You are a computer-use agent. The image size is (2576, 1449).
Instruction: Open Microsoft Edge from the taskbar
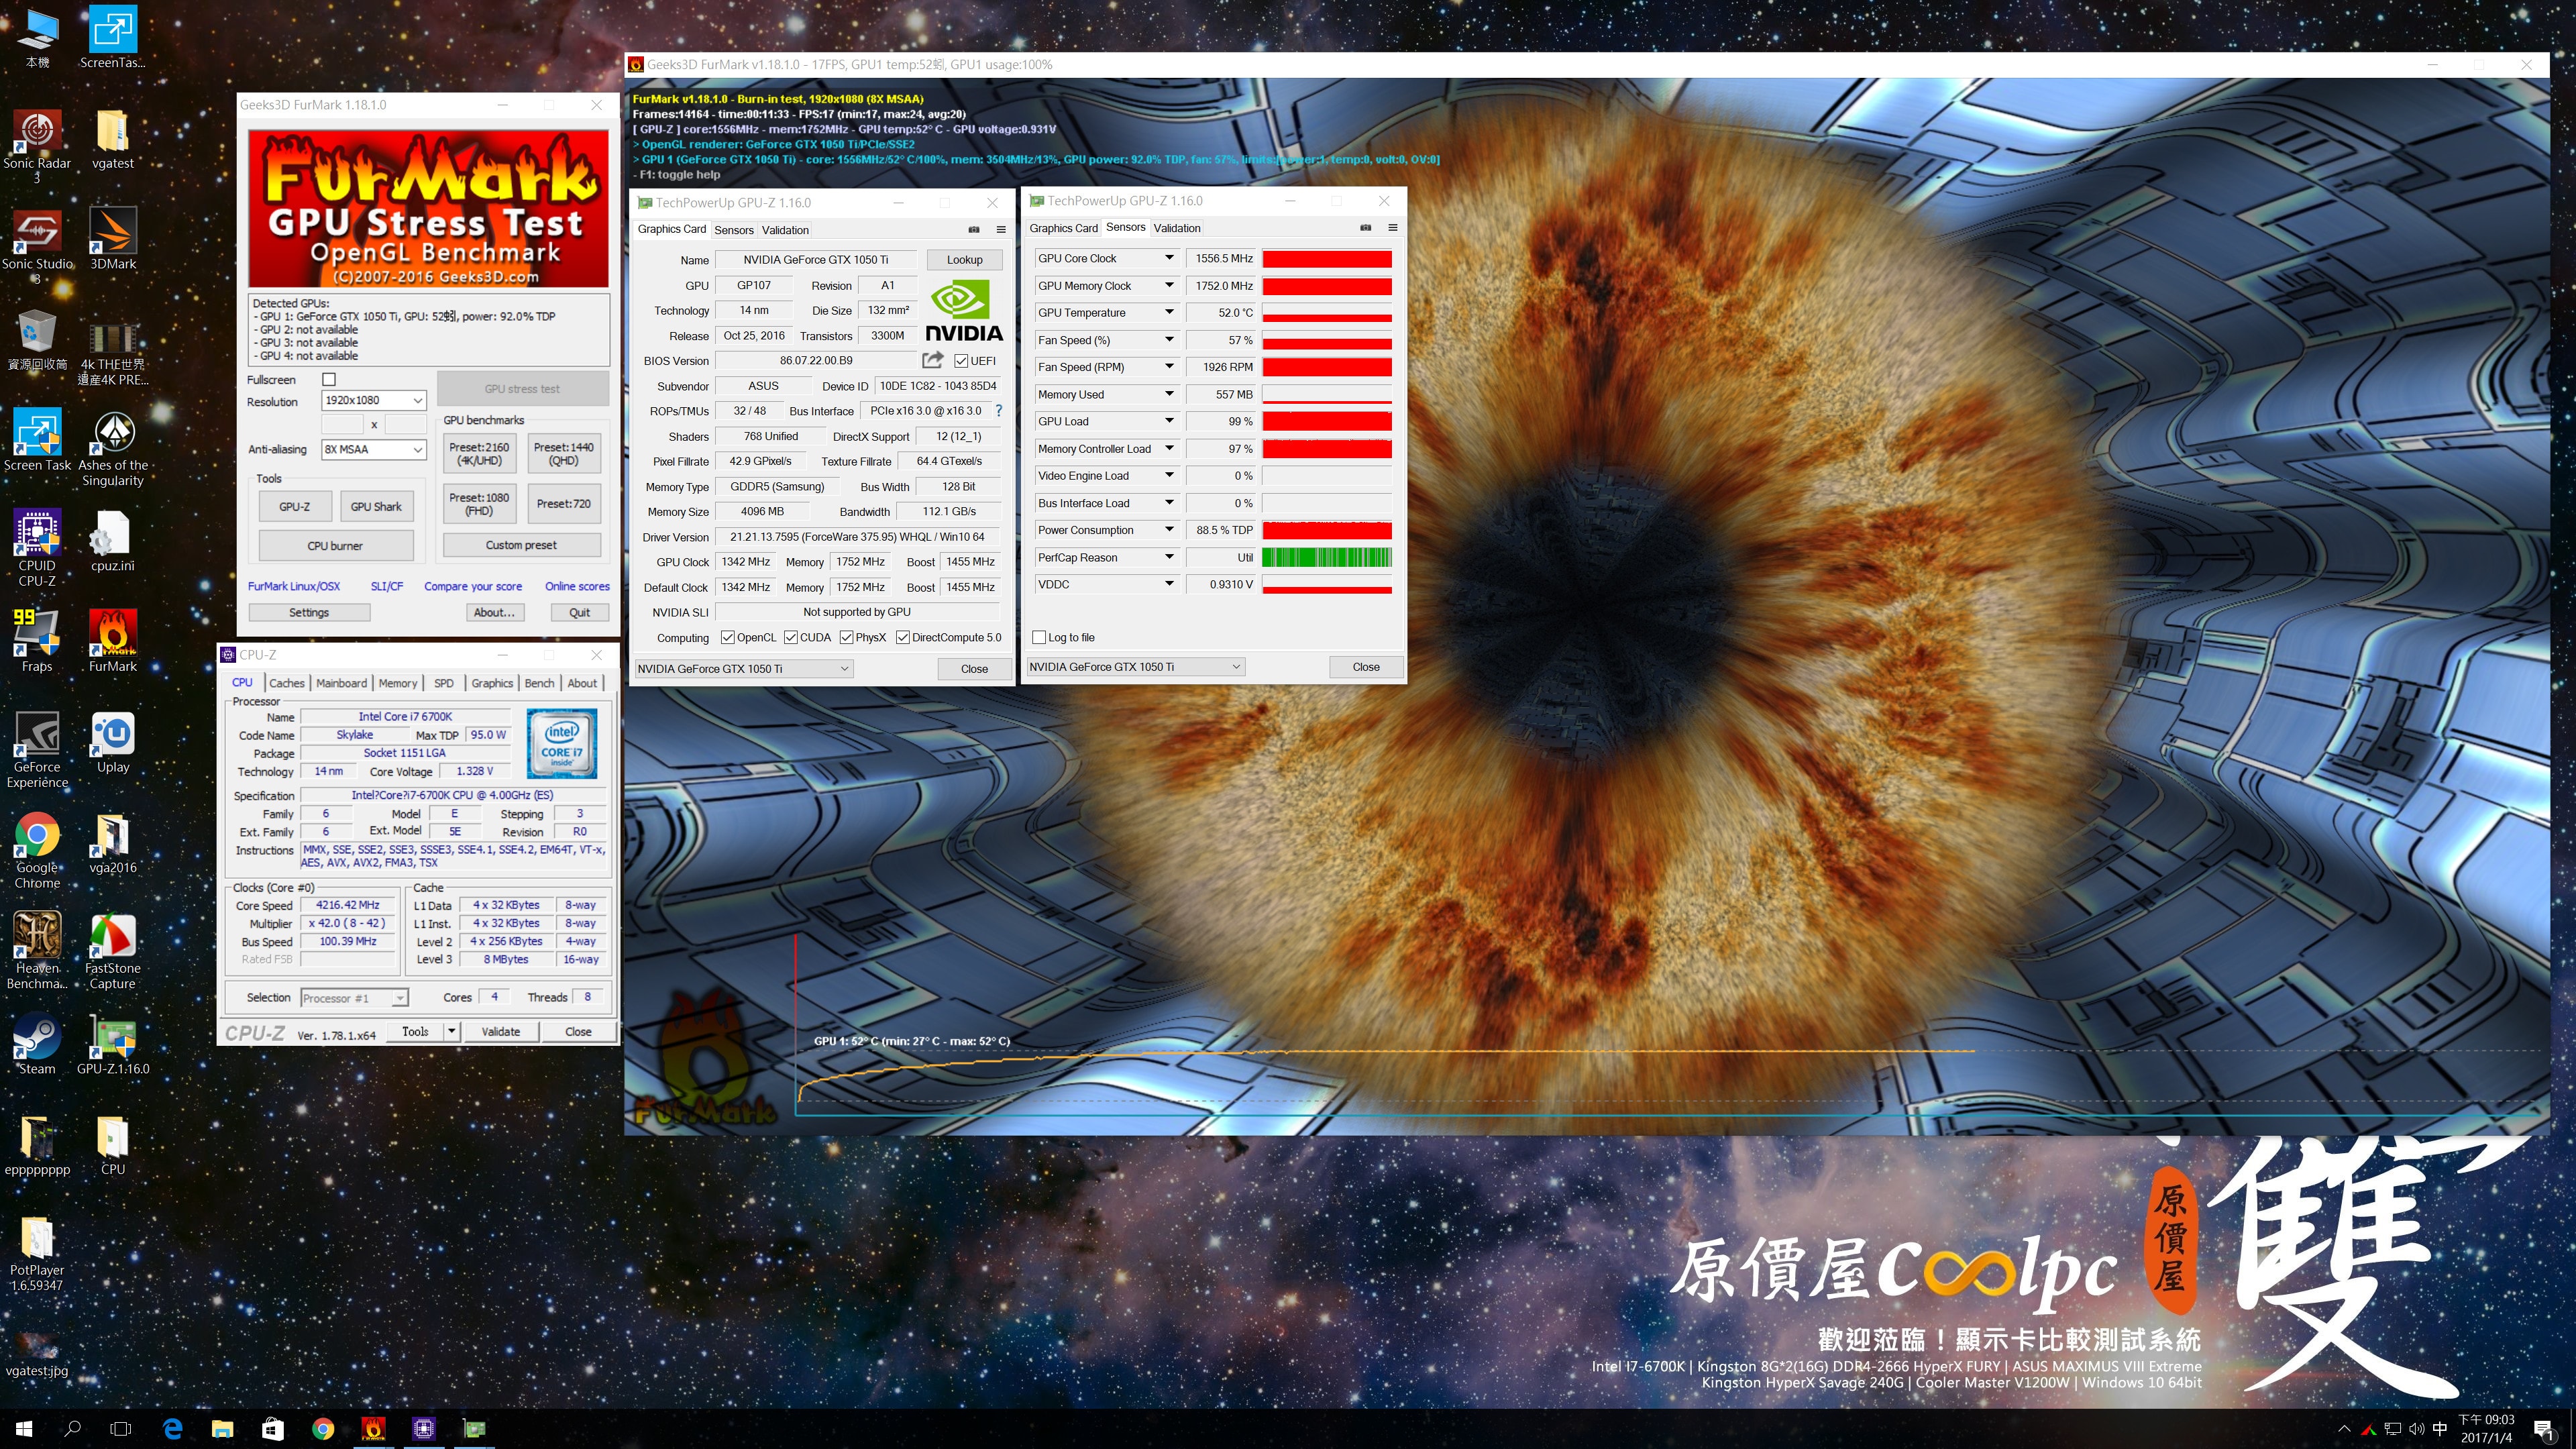(x=172, y=1429)
